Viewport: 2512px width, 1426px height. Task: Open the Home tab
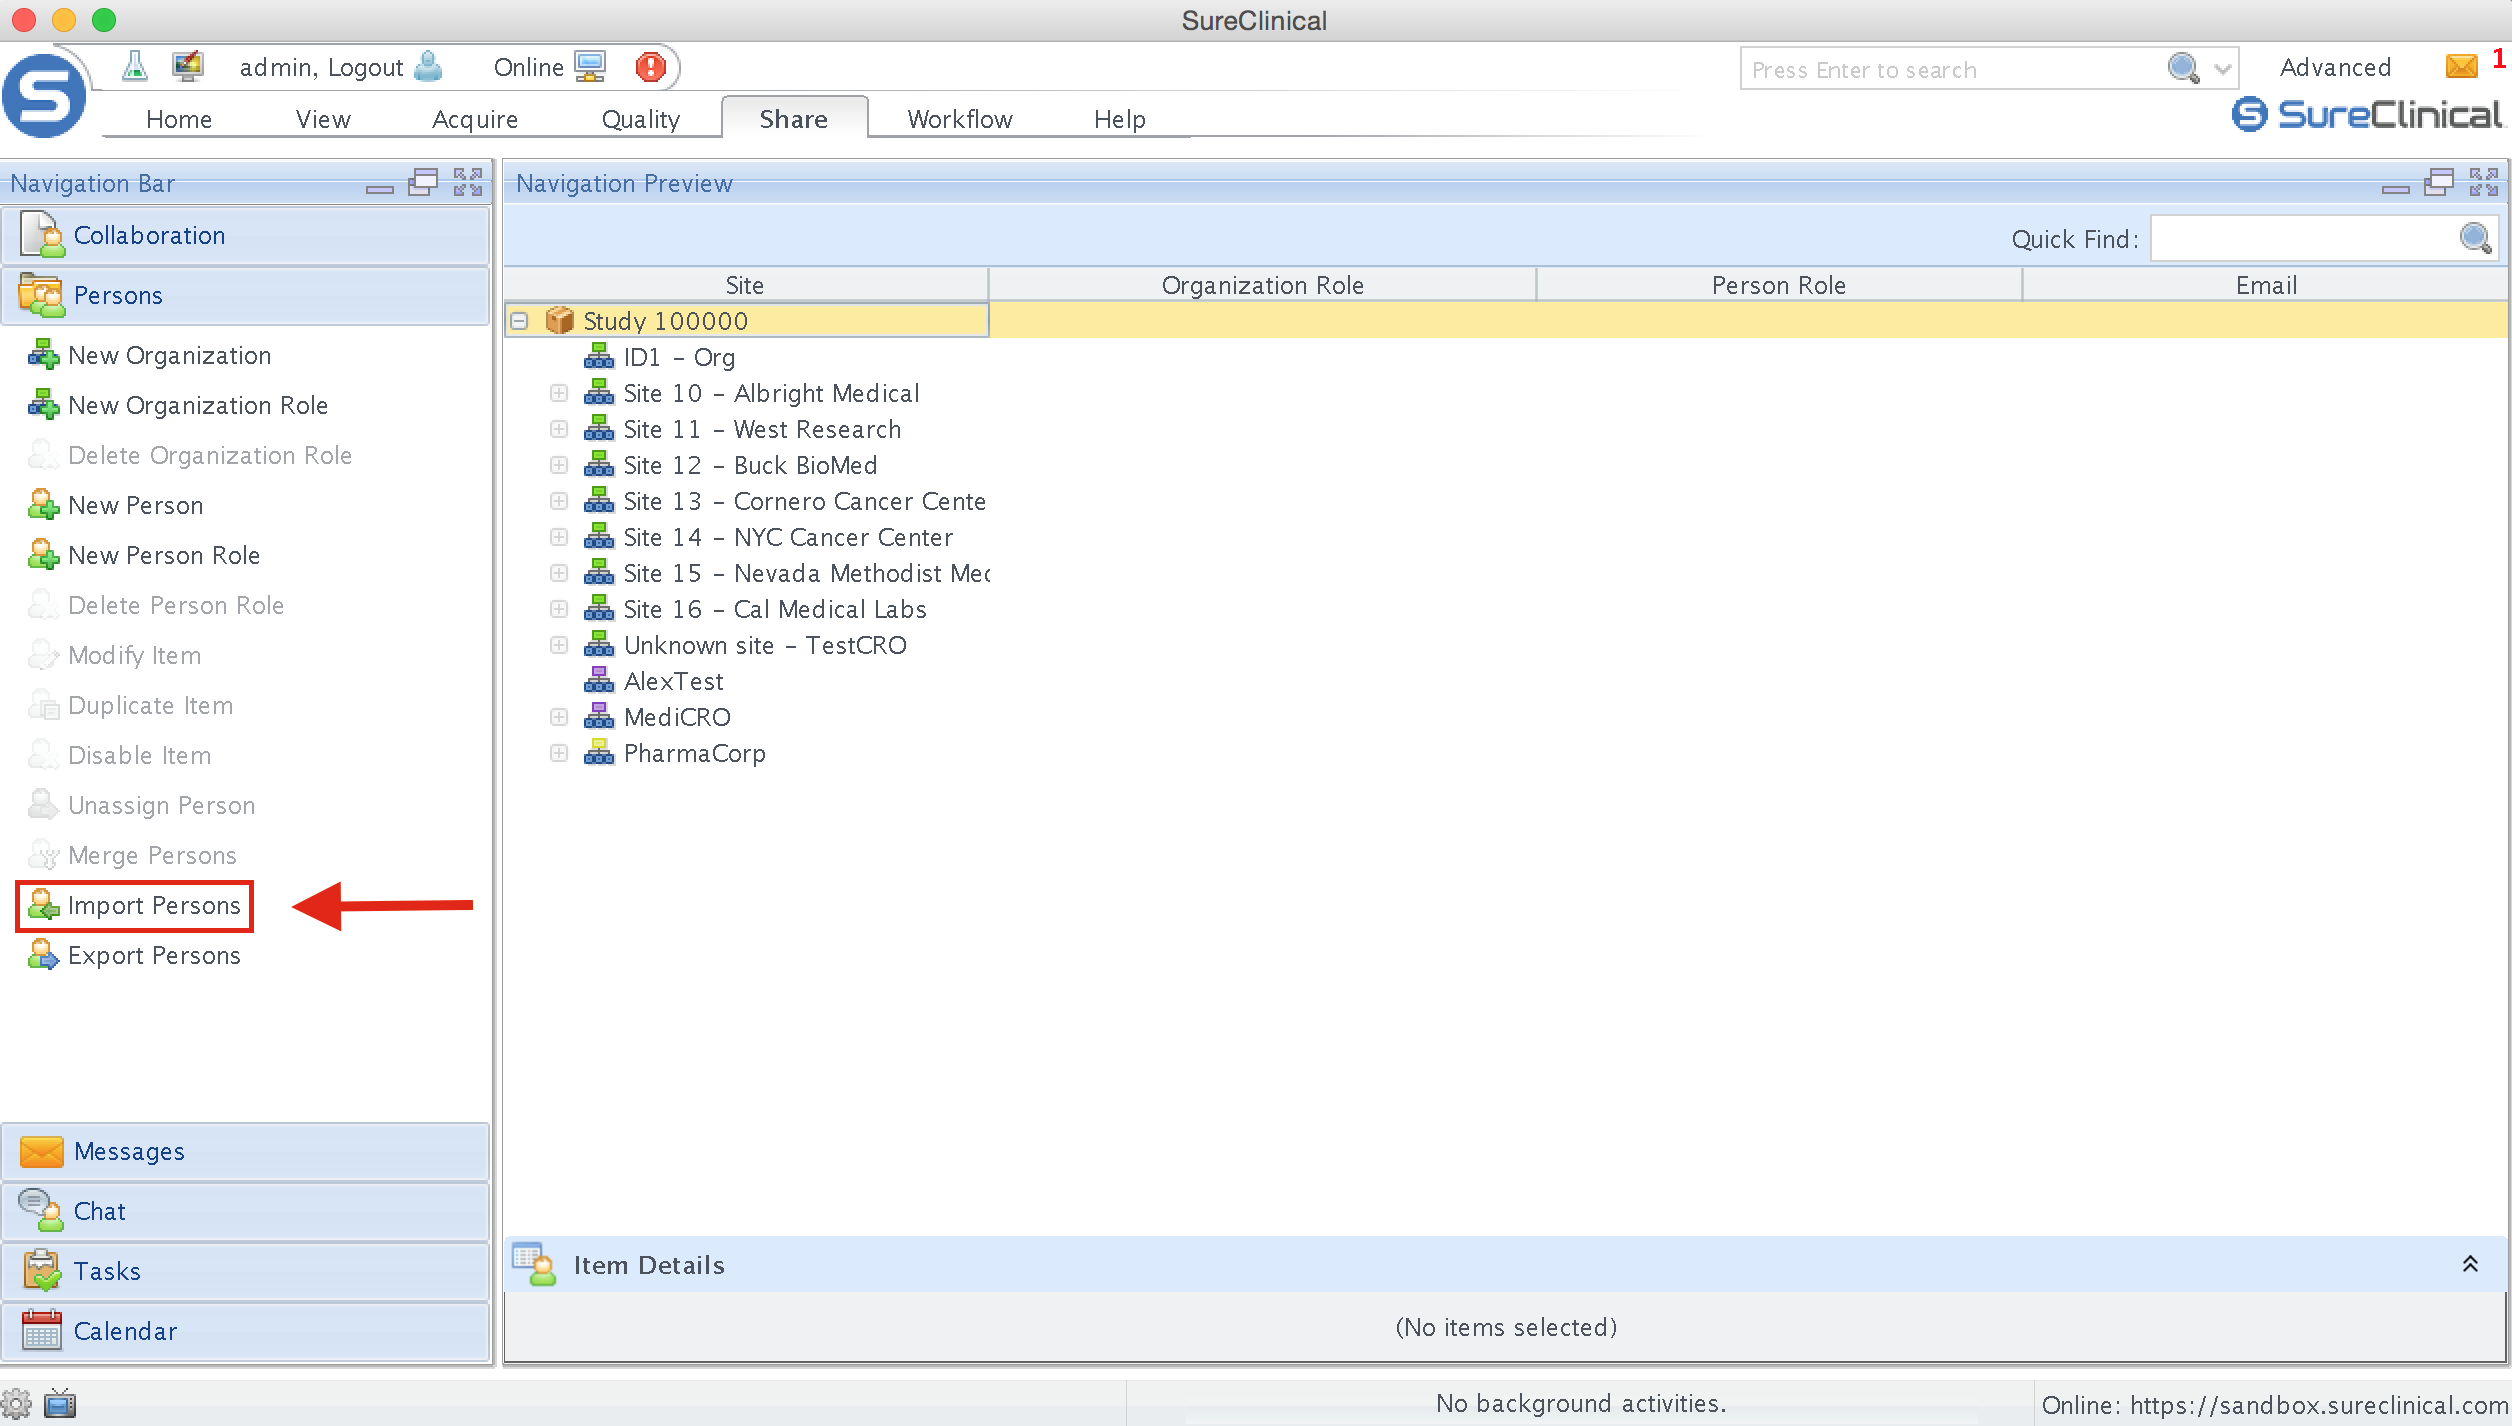179,119
